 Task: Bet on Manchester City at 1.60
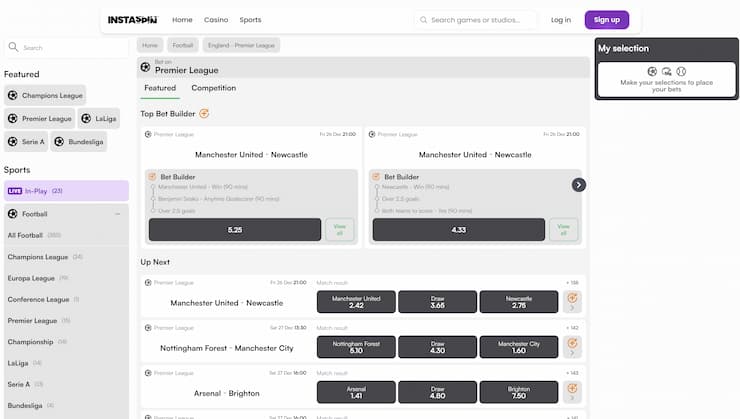point(519,347)
